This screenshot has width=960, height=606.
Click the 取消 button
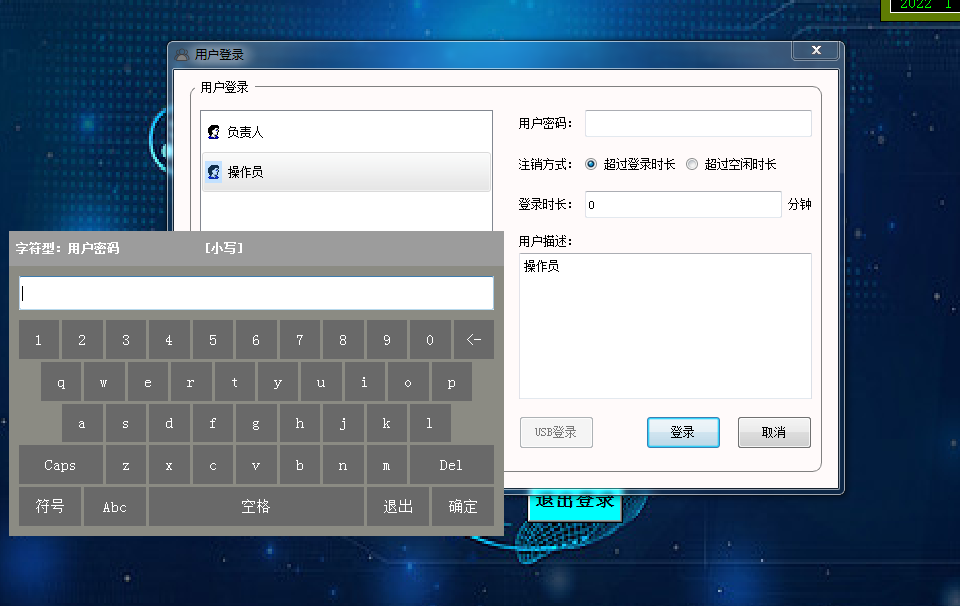tap(774, 432)
